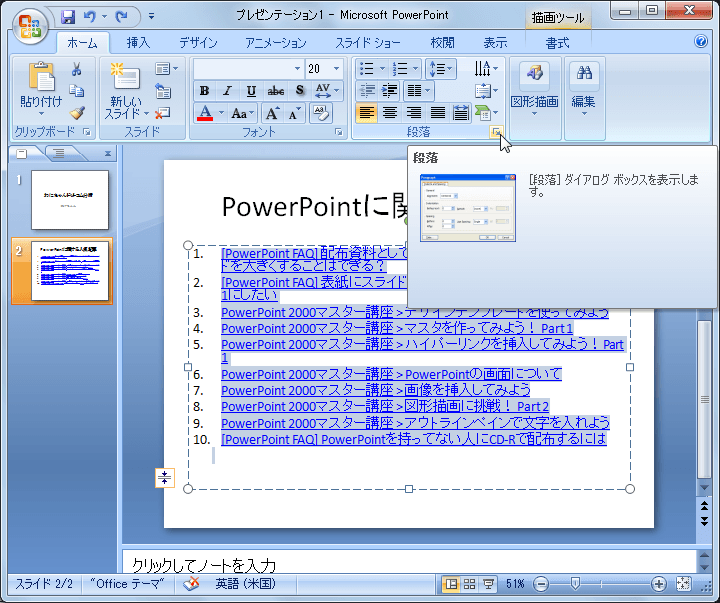Apply underline formatting to text

[x=251, y=91]
